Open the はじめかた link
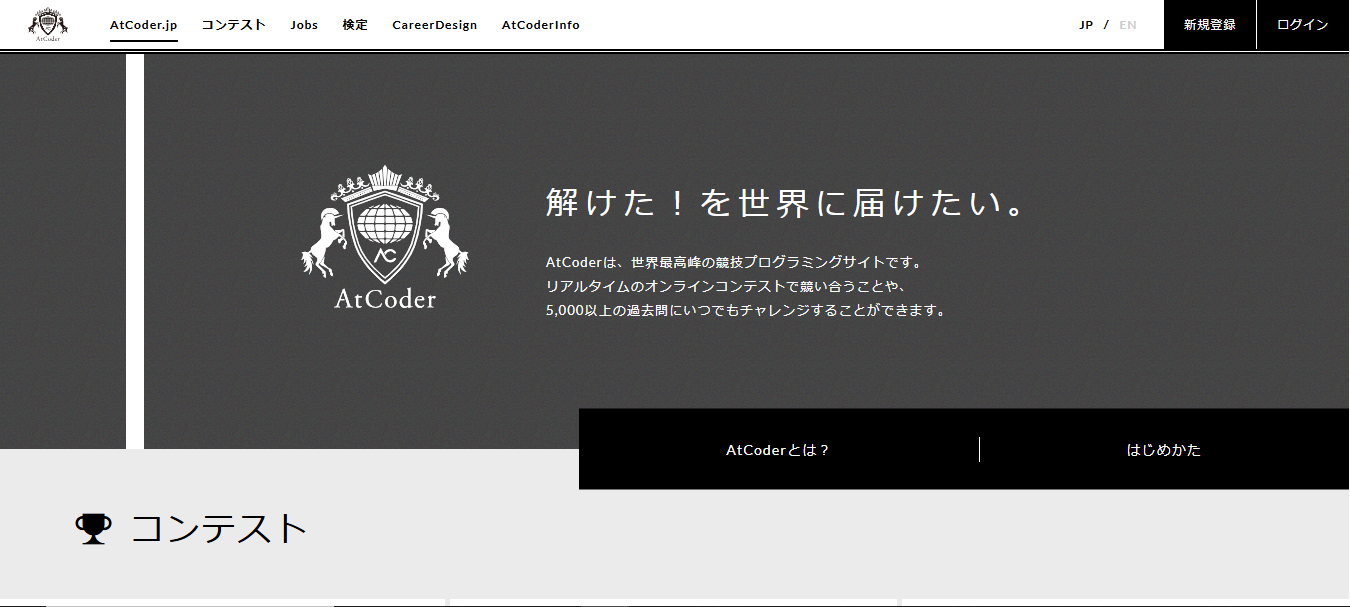 tap(1164, 450)
